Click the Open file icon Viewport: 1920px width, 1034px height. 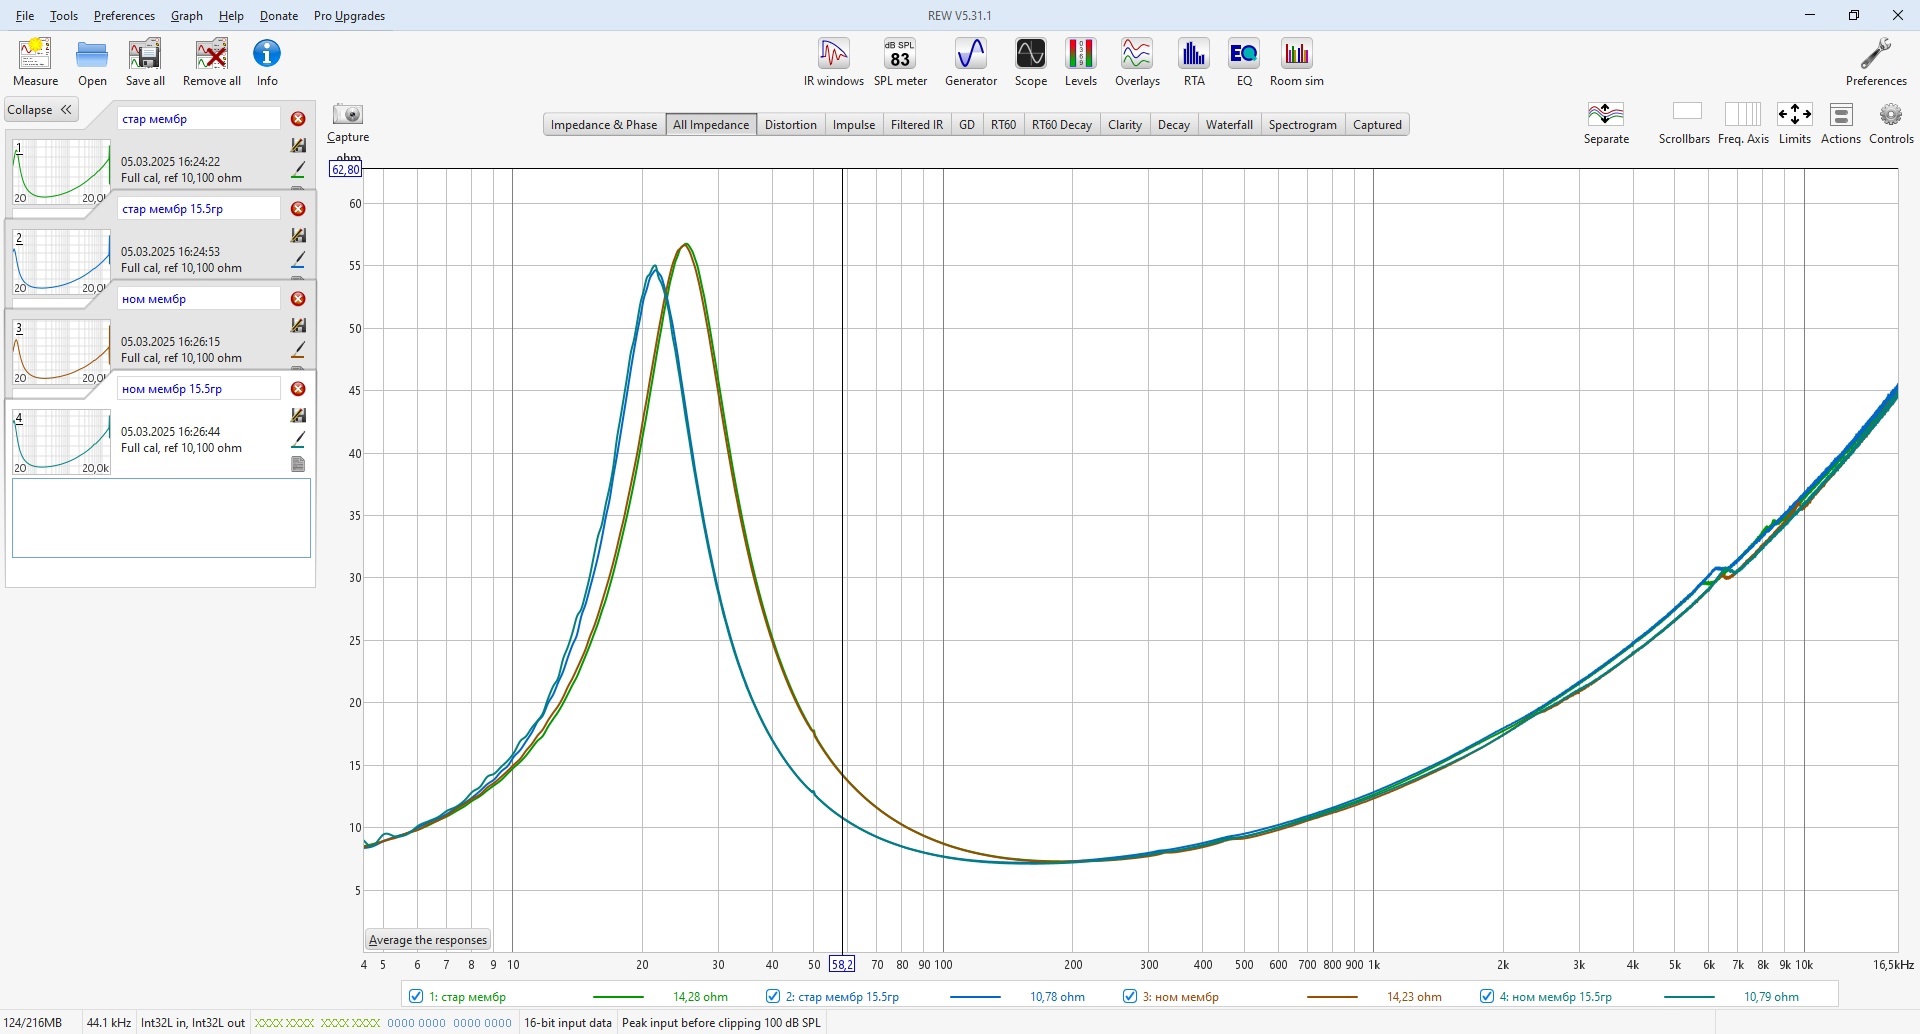(x=92, y=62)
